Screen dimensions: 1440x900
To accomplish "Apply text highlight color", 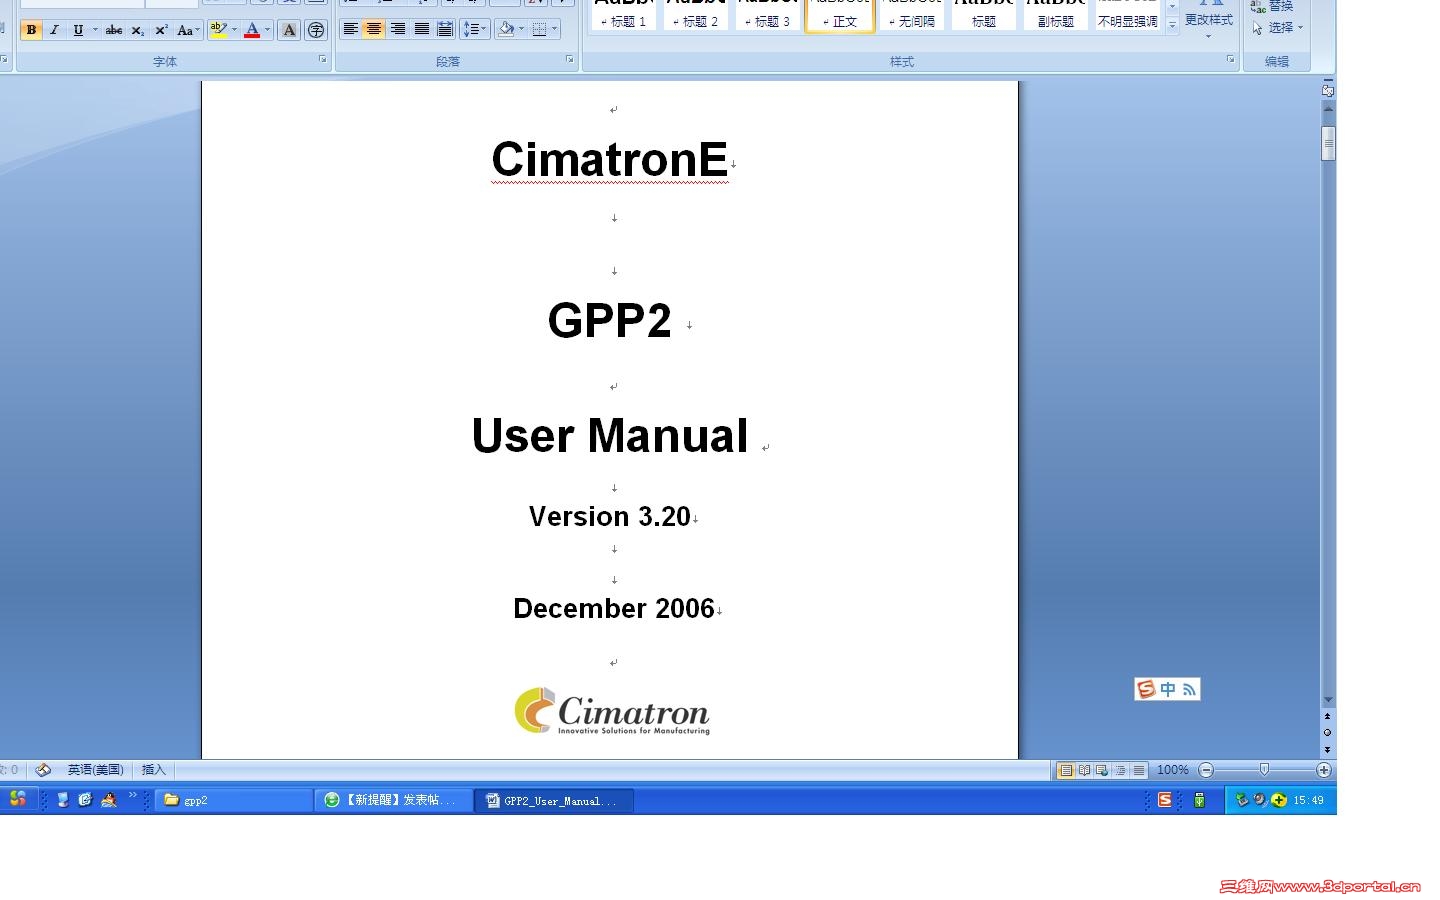I will (x=218, y=30).
